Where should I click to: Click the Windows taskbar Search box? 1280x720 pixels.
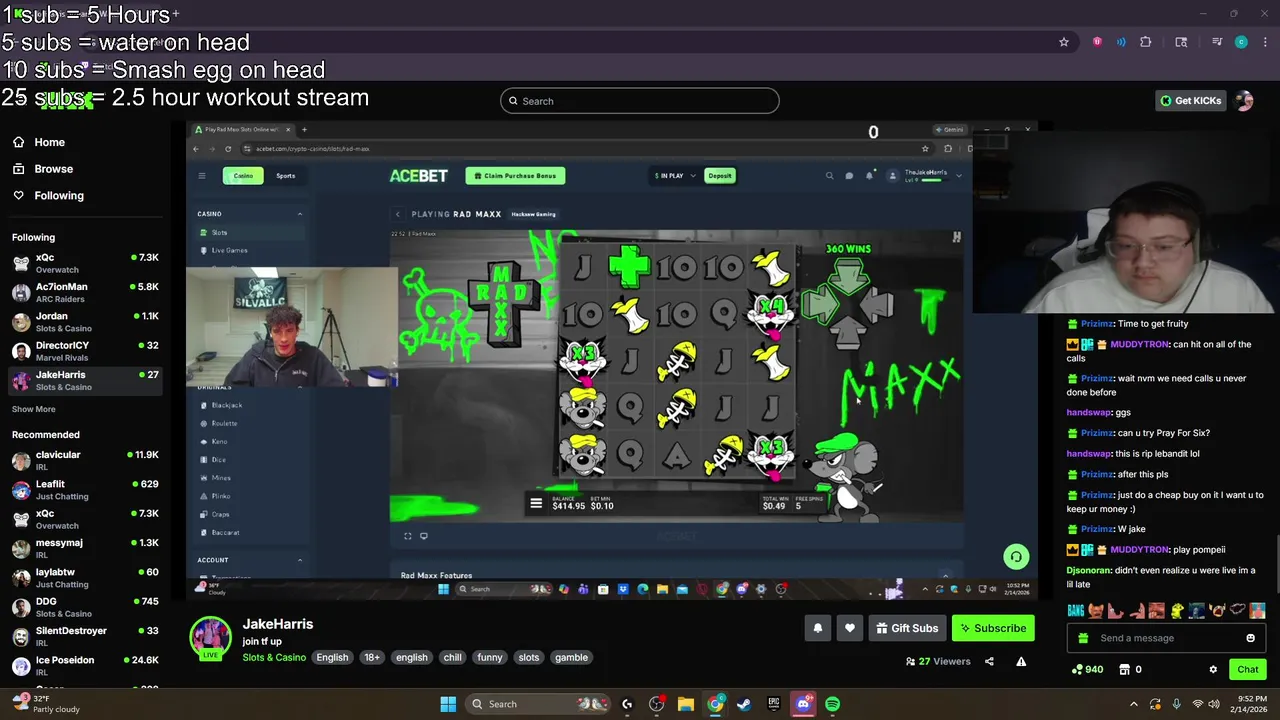pos(537,704)
